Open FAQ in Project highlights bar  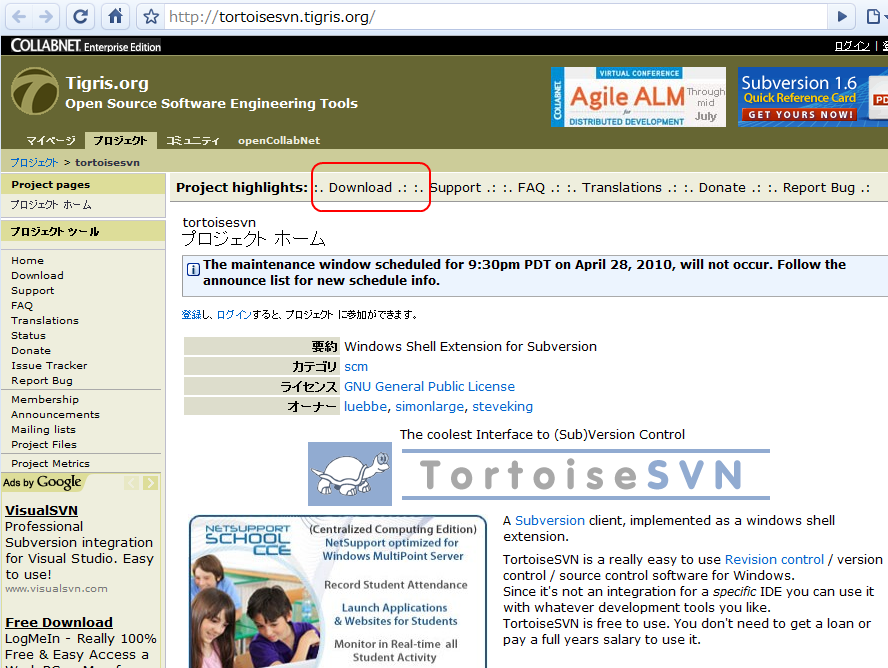pyautogui.click(x=531, y=187)
